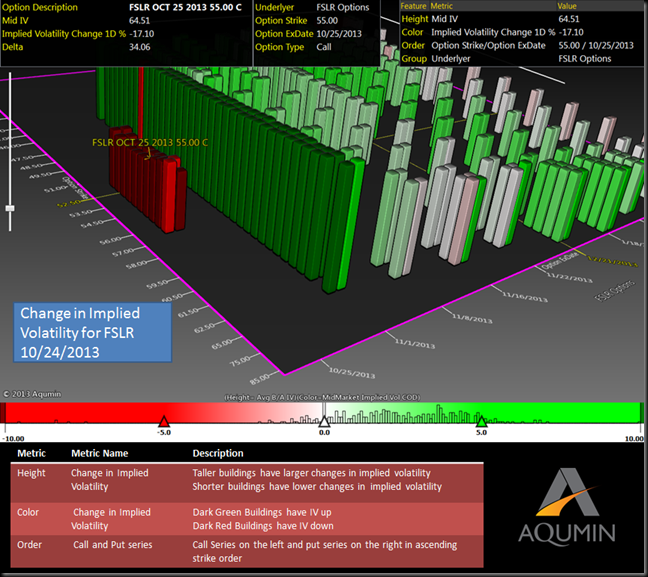The width and height of the screenshot is (648, 577).
Task: Click the 11/8/2013 expiration axis label
Action: tap(472, 318)
